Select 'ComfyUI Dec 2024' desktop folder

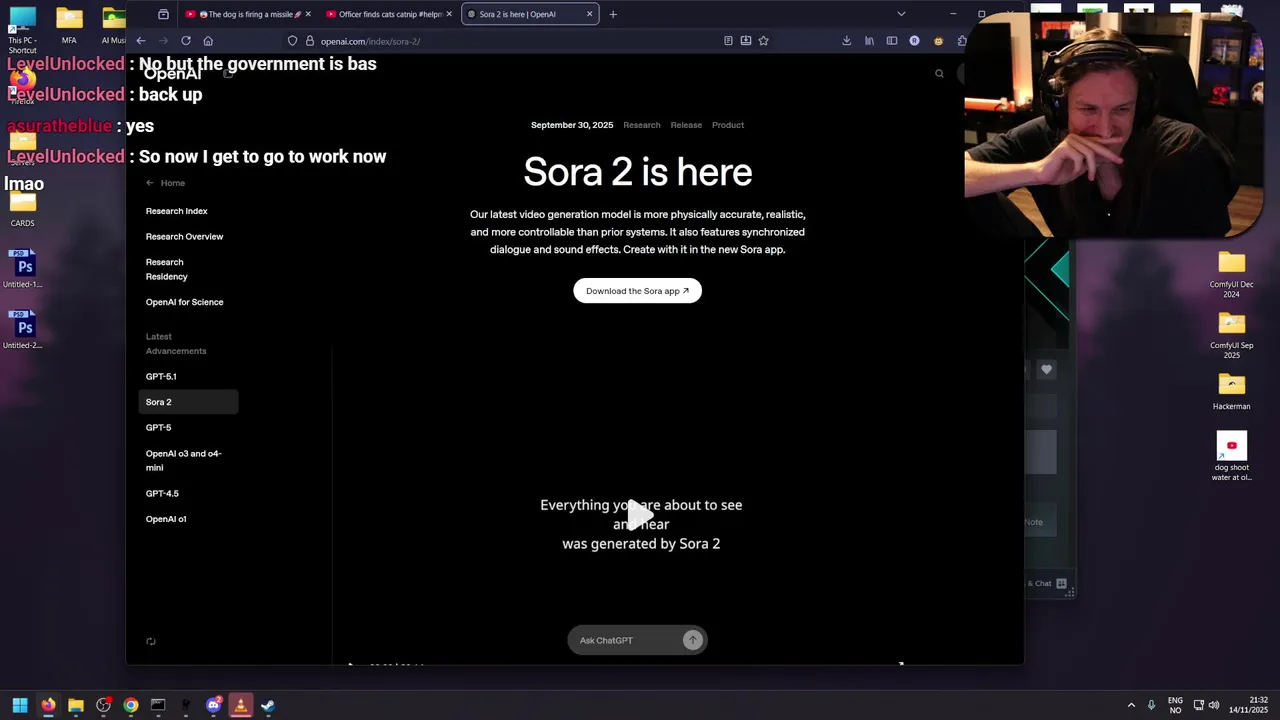point(1231,274)
